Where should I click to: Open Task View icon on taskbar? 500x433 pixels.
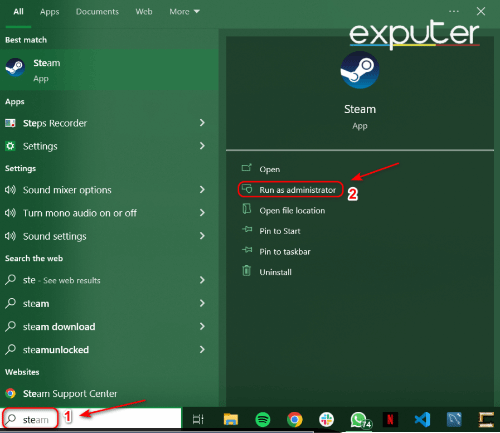(x=198, y=419)
